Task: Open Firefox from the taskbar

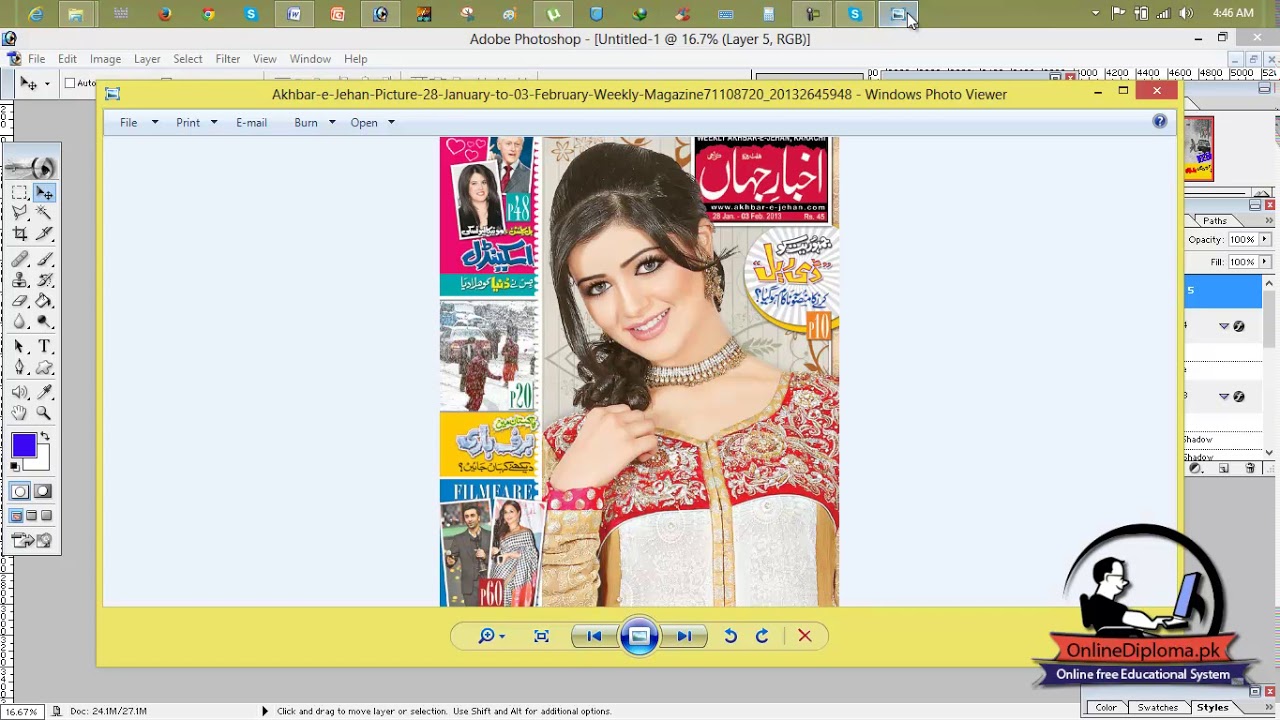Action: click(165, 14)
